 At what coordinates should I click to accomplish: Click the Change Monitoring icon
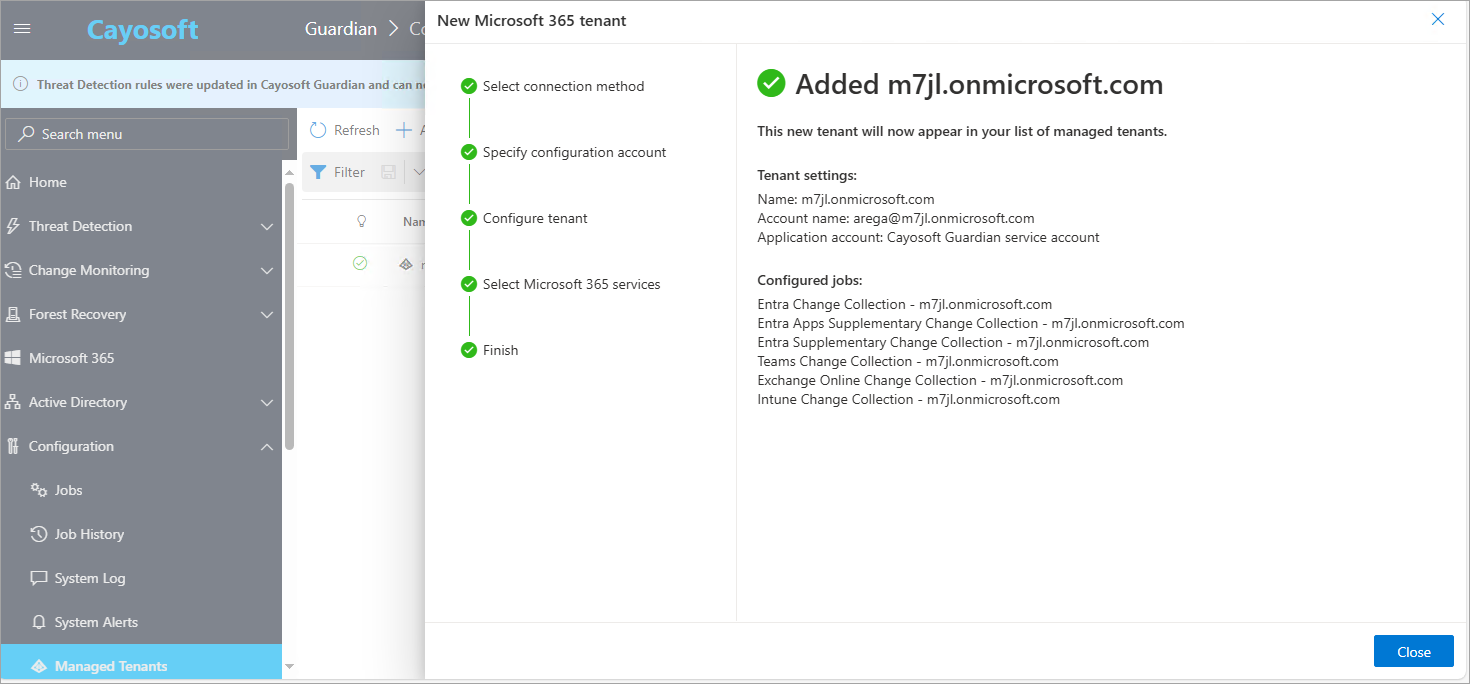coord(13,270)
